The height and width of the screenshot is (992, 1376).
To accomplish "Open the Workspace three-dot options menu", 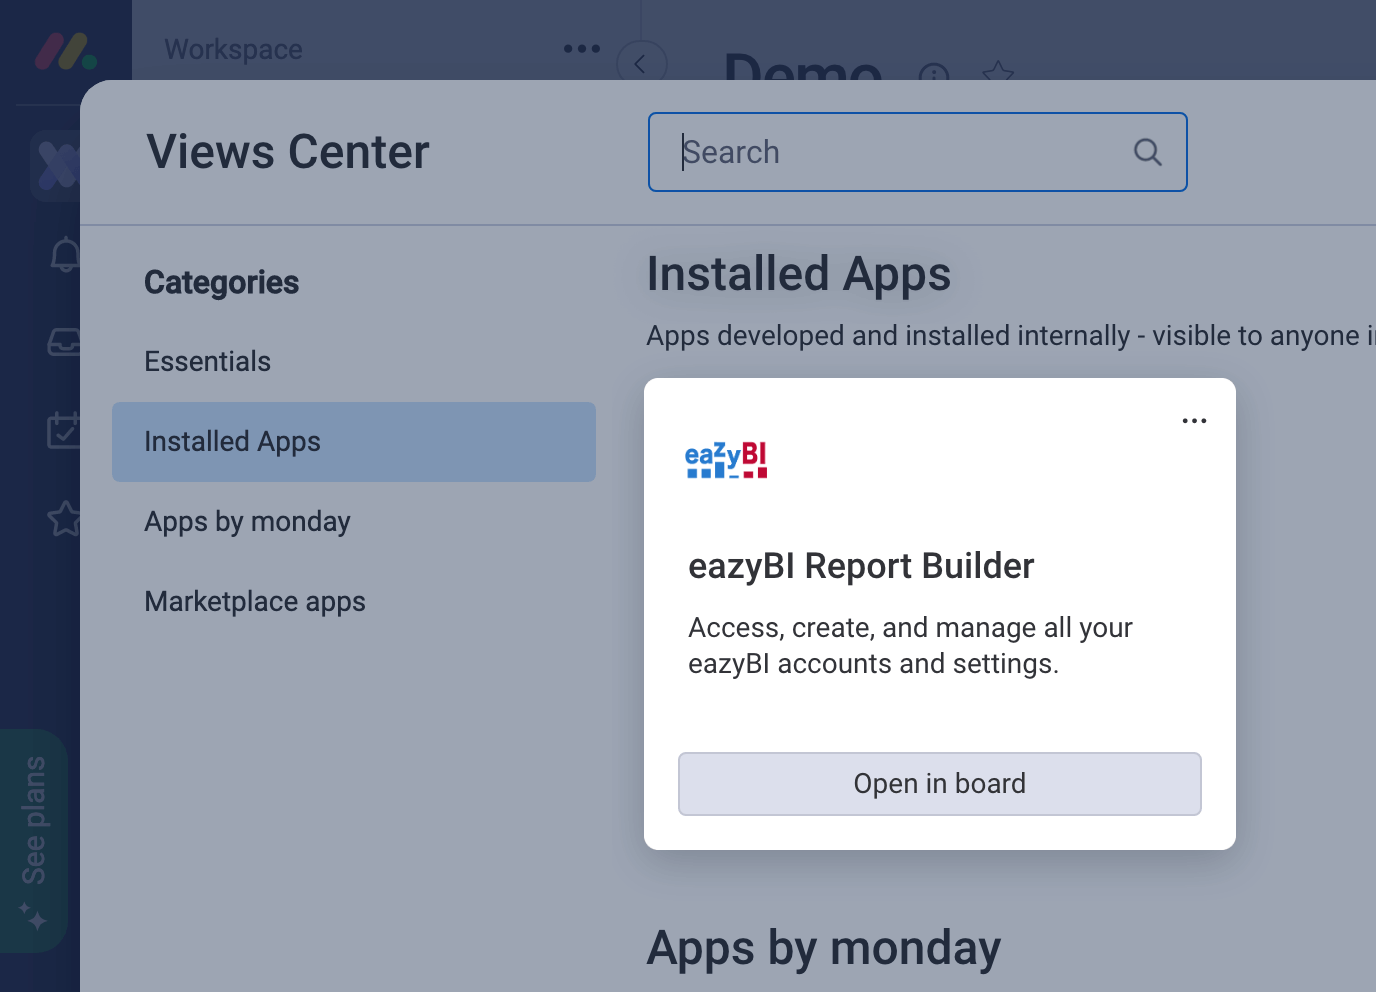I will 581,48.
